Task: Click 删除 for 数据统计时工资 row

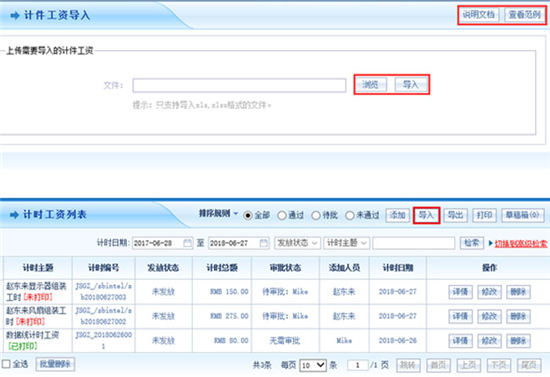Action: 518,341
